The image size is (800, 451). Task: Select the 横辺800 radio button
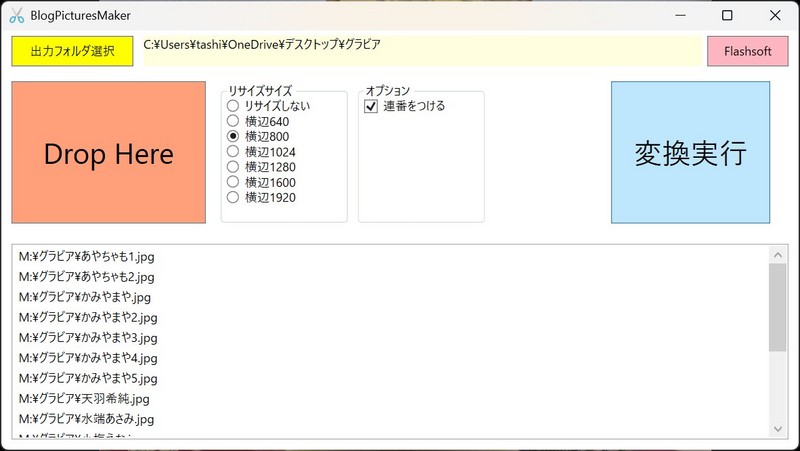coord(233,136)
